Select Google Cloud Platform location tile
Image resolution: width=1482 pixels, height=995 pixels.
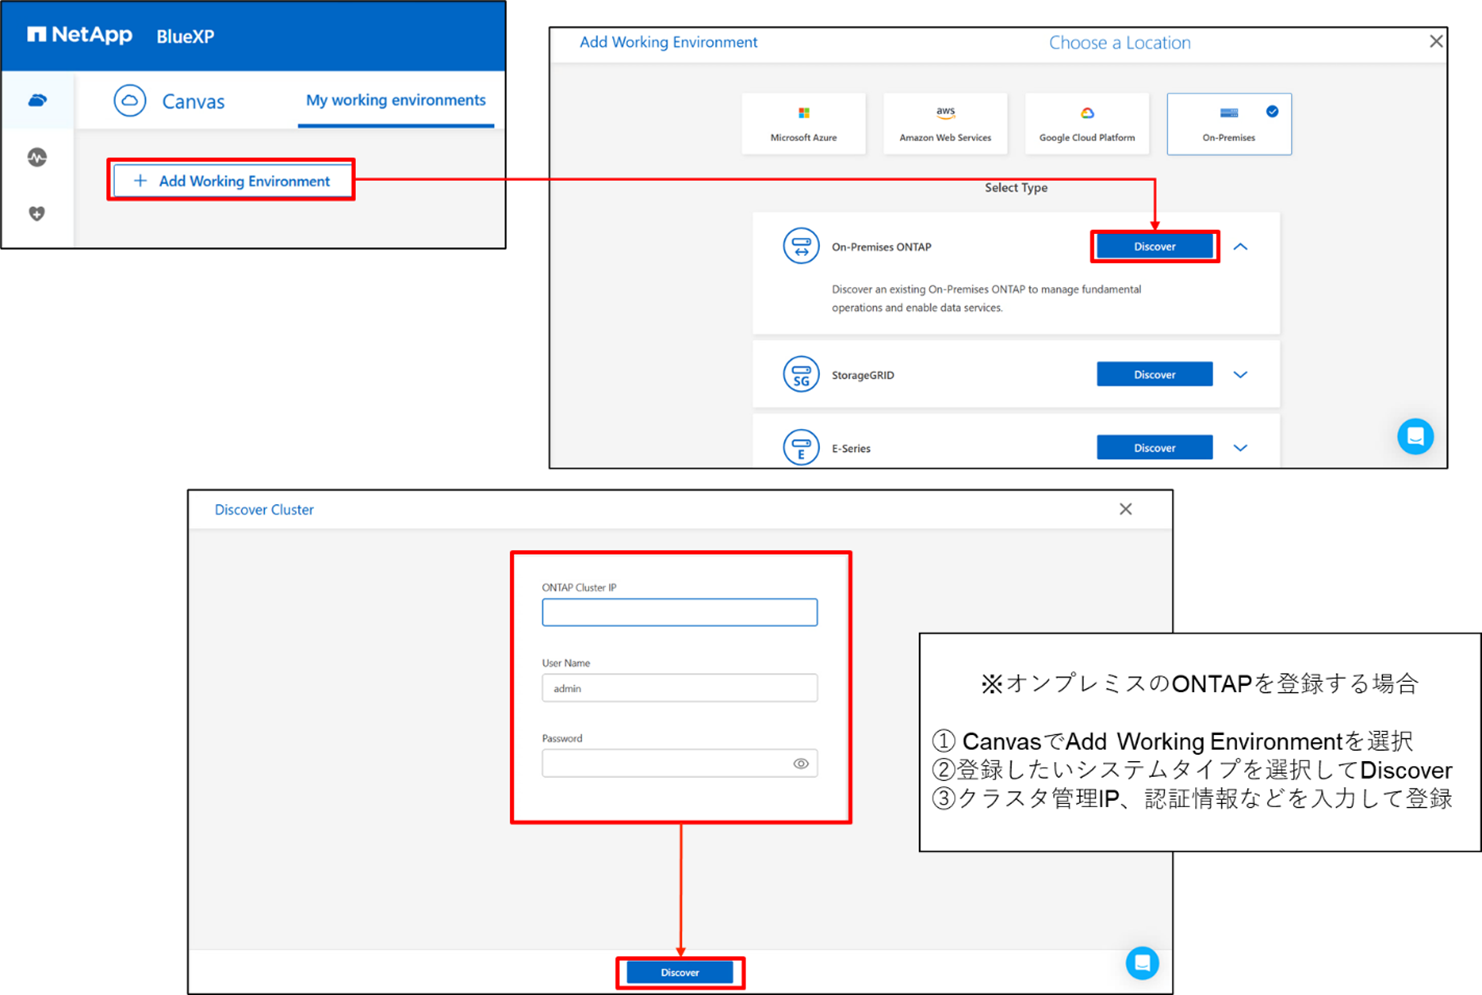click(x=1087, y=124)
